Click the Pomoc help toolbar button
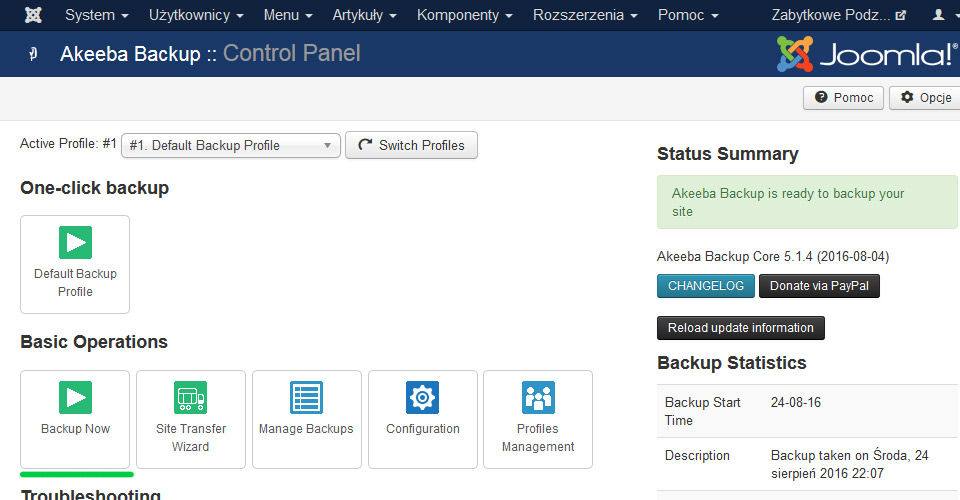 [x=844, y=98]
